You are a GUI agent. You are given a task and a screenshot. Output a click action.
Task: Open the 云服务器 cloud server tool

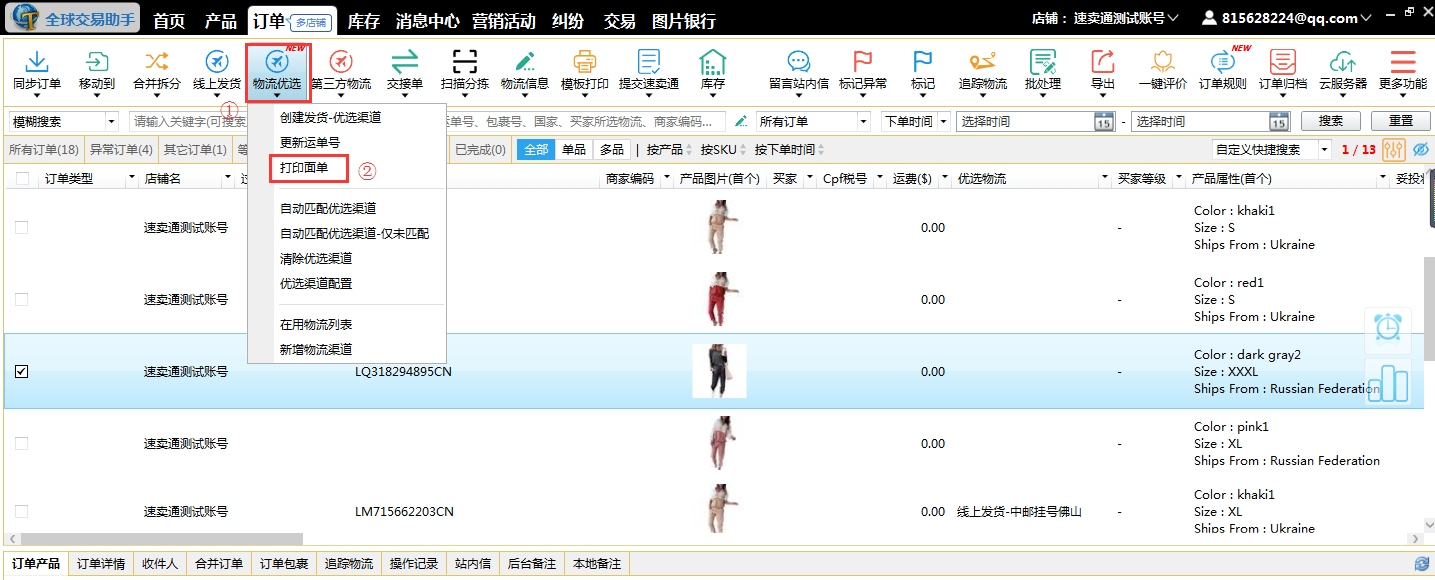click(x=1343, y=61)
